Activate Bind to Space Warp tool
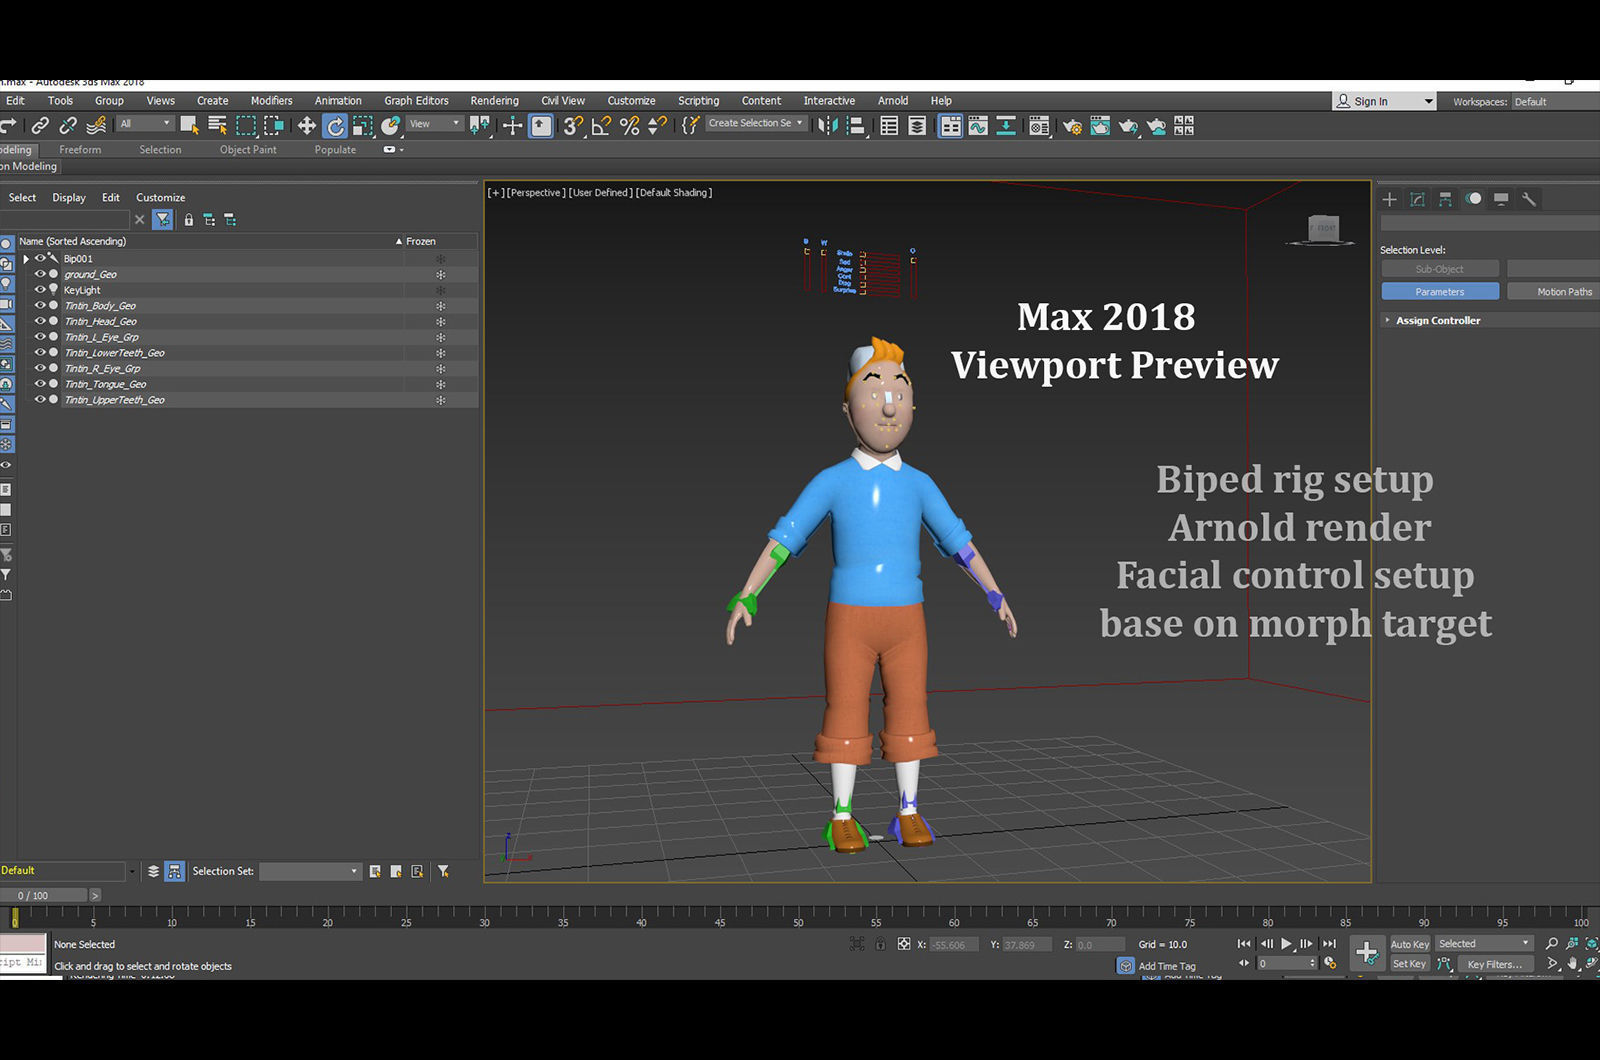The width and height of the screenshot is (1600, 1060). (x=96, y=125)
